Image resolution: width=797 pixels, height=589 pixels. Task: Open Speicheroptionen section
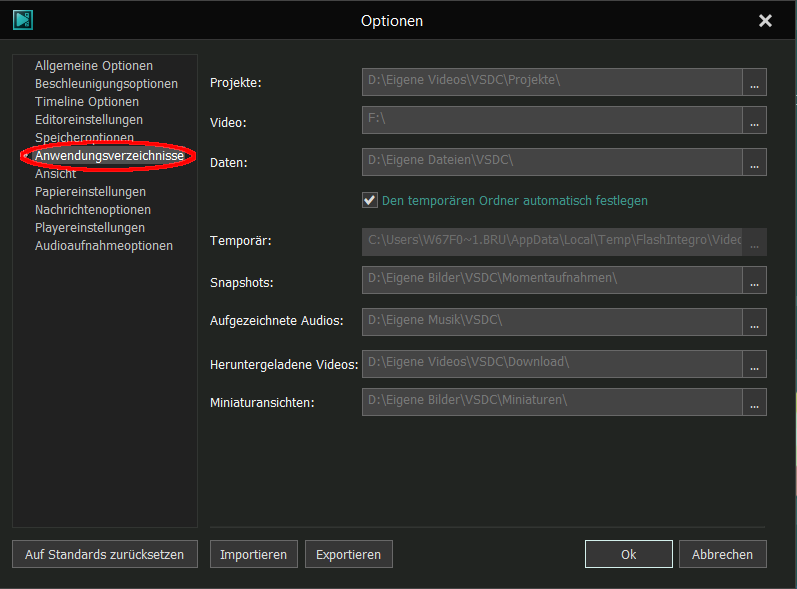(x=84, y=138)
